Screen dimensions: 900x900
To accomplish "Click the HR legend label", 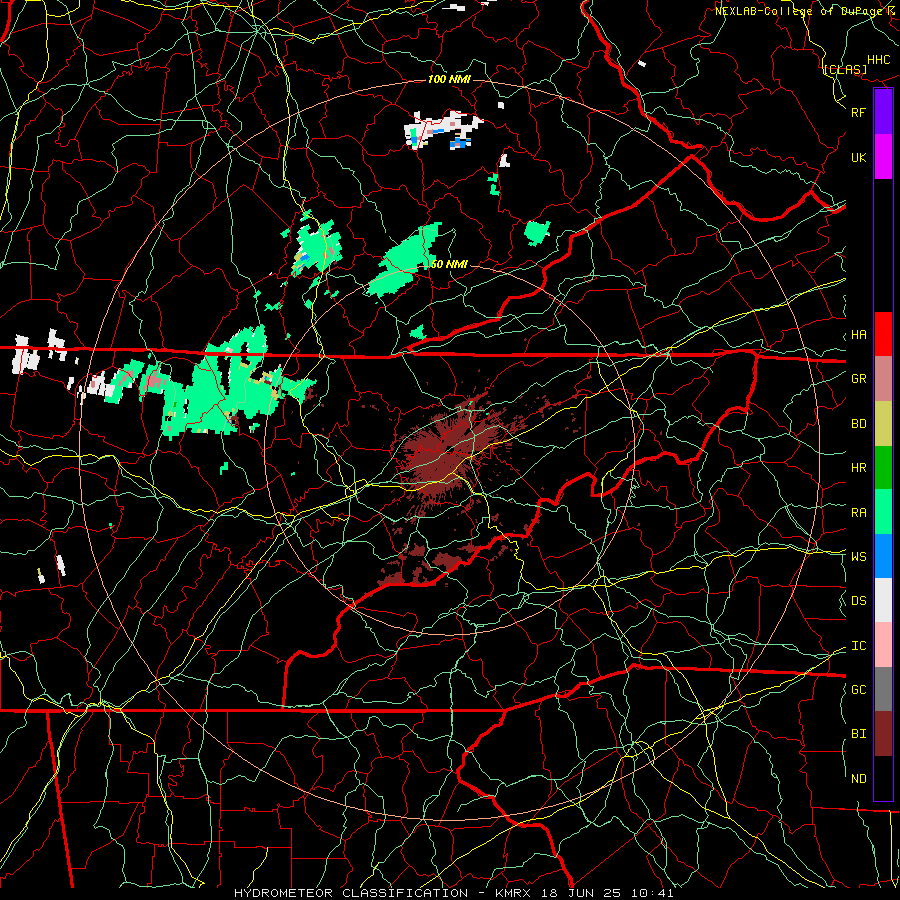I will click(859, 468).
